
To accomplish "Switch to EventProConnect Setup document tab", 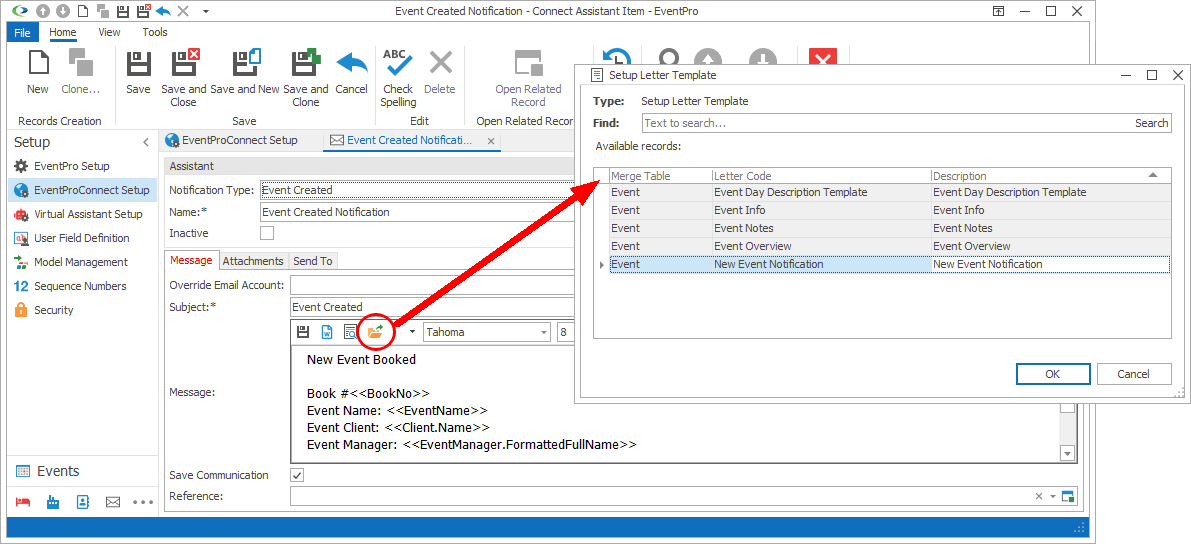I will click(x=231, y=141).
